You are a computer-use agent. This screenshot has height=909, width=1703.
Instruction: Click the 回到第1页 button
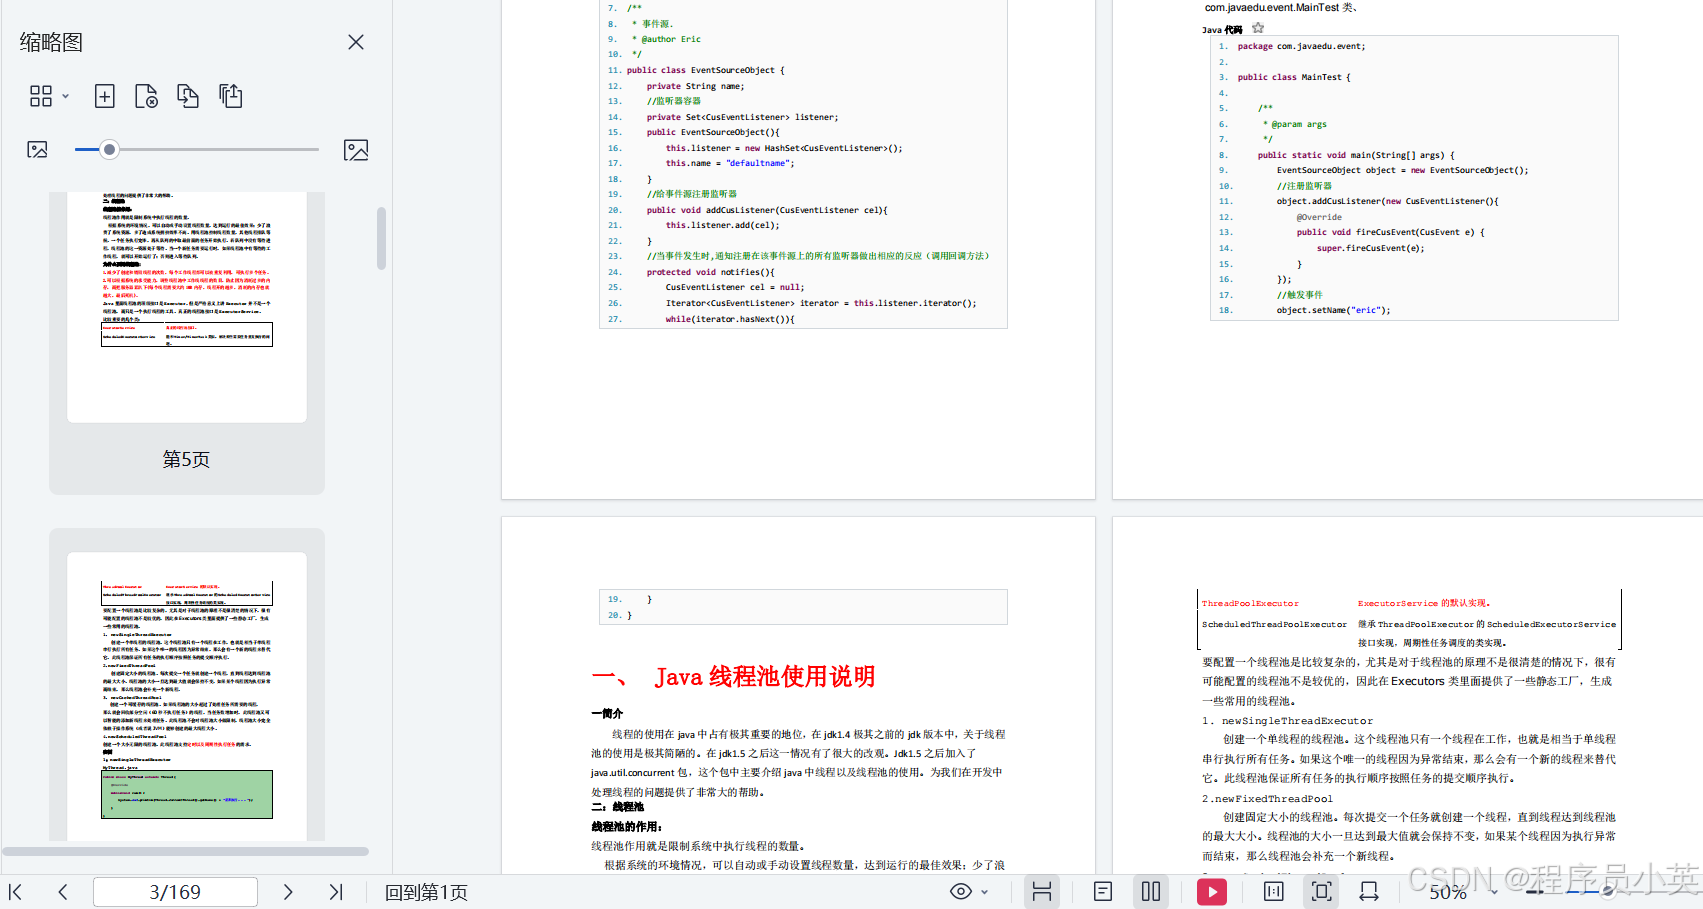[426, 891]
